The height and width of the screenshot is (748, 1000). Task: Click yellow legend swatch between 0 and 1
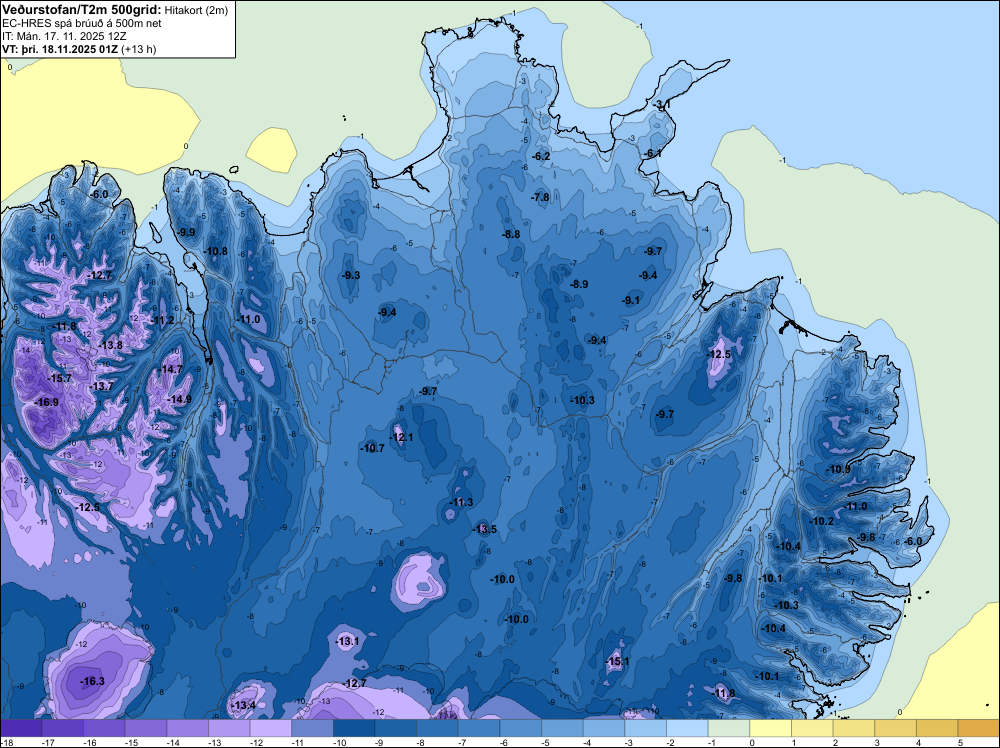(771, 728)
